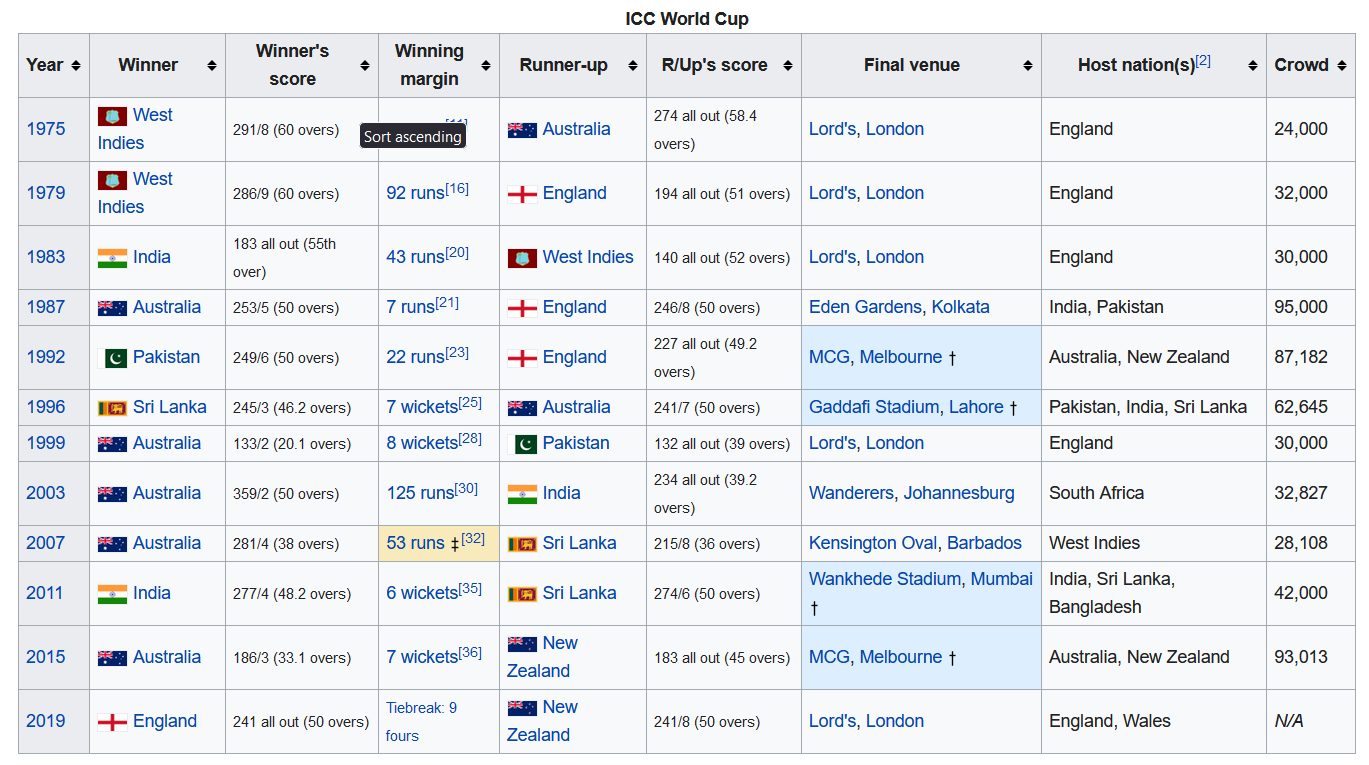Select the 95,000 crowd cell
The width and height of the screenshot is (1369, 765).
click(x=1311, y=308)
